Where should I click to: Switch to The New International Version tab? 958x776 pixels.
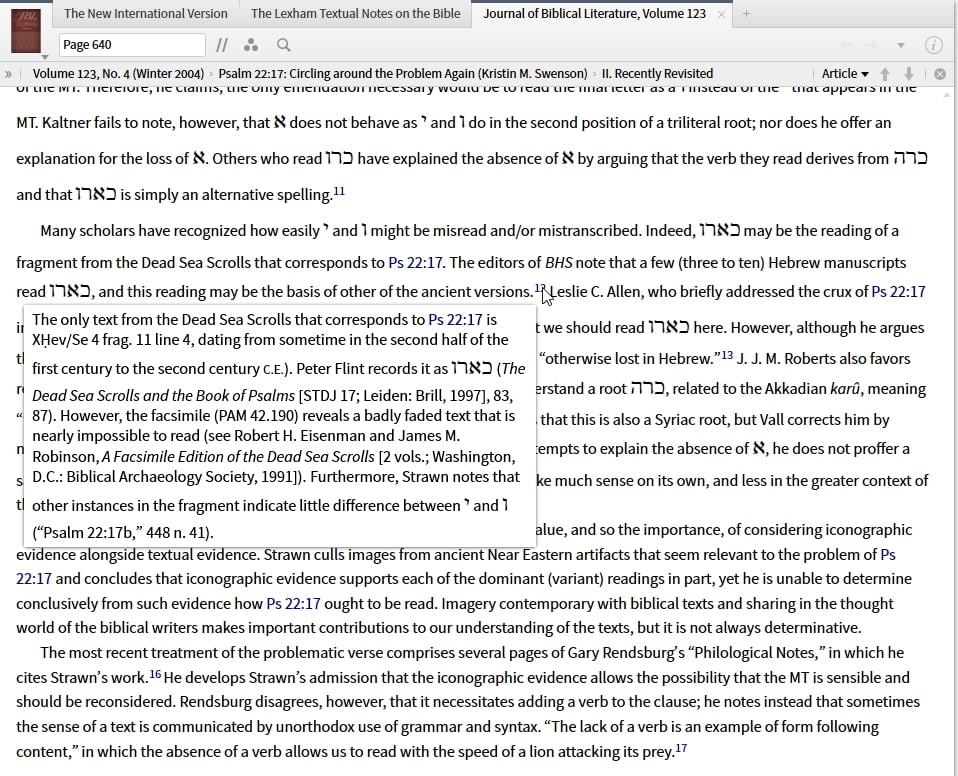tap(145, 13)
